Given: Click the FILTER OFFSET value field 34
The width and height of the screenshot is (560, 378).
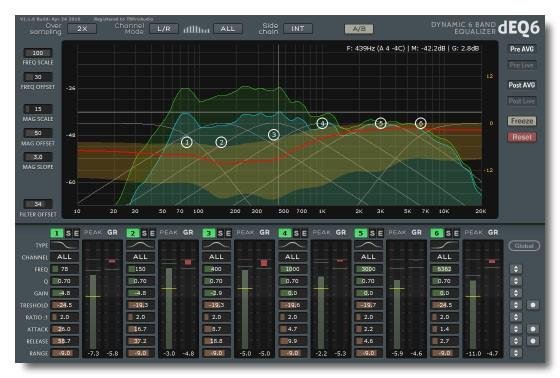Looking at the screenshot, I should (x=38, y=204).
